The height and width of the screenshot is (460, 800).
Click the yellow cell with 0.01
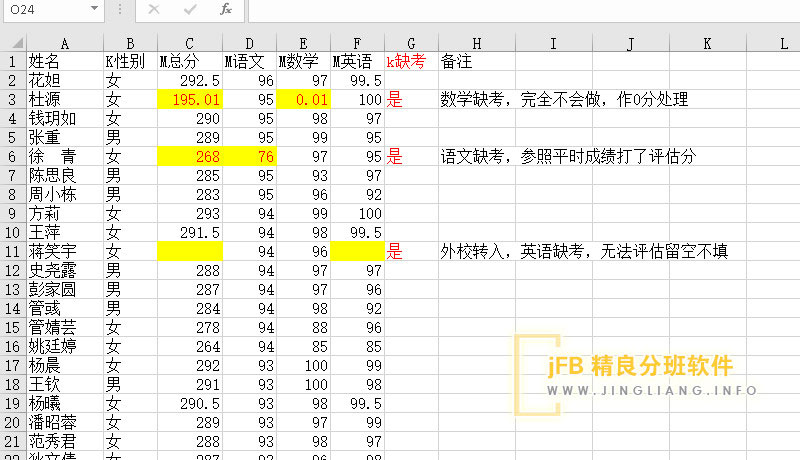click(x=304, y=99)
